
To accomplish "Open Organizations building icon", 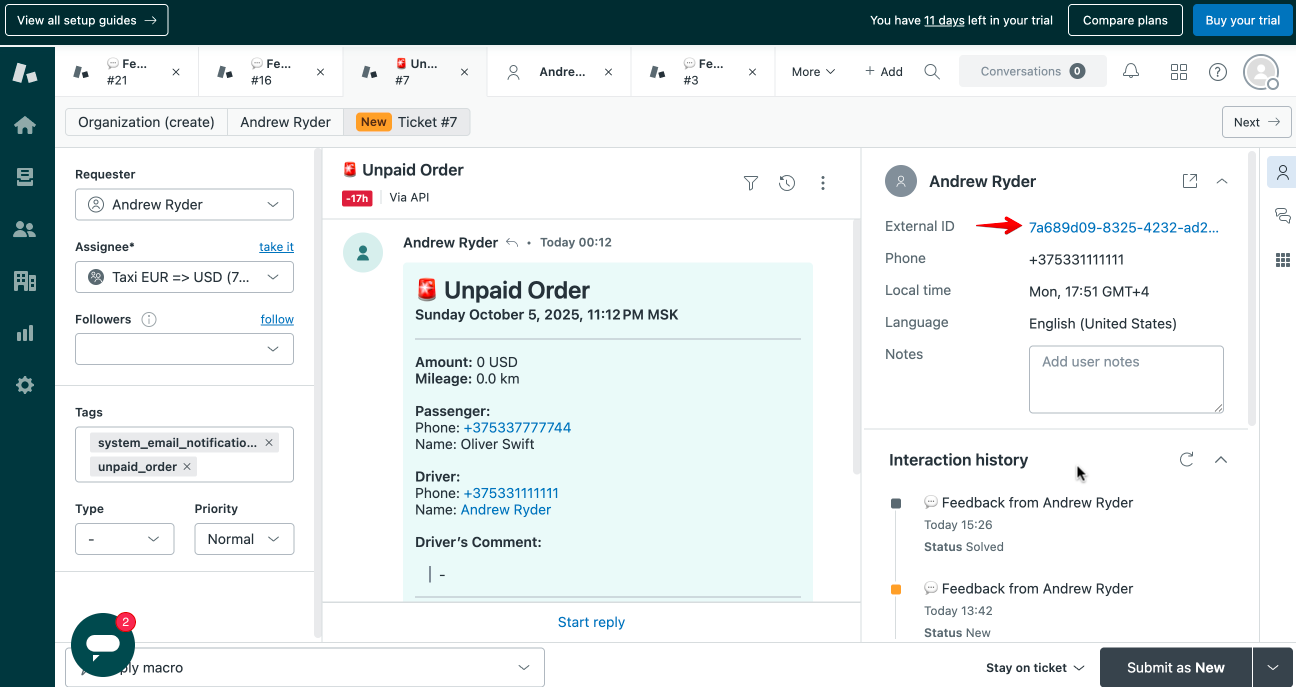I will pyautogui.click(x=25, y=281).
